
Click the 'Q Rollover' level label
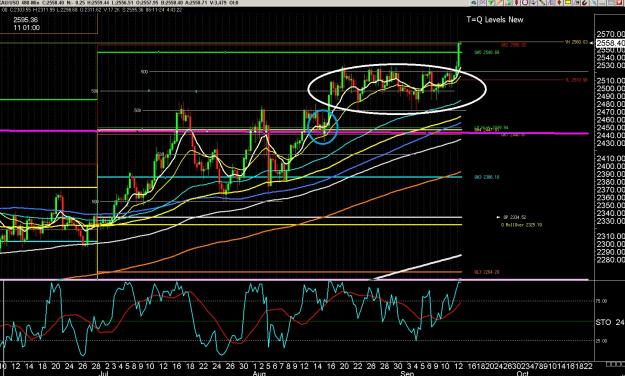coord(521,225)
